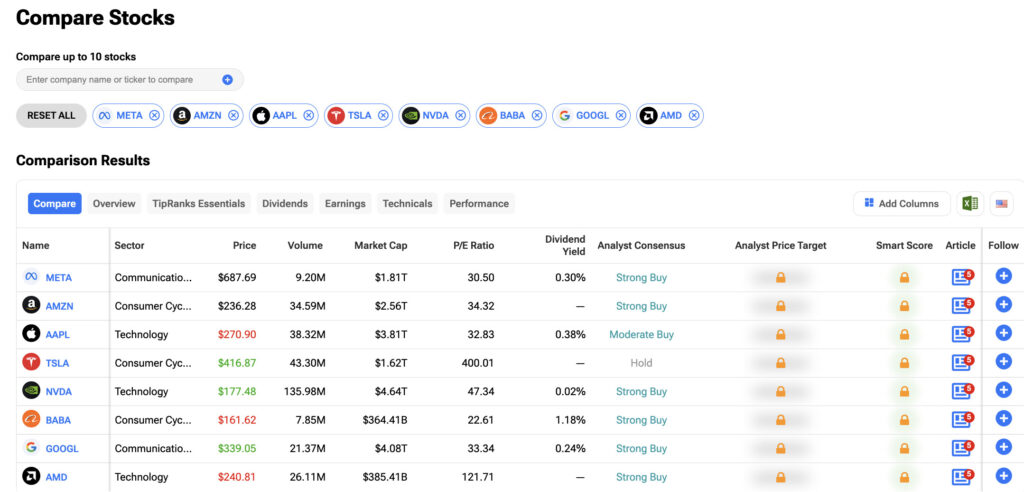Open the NVDA row article icon
Viewport: 1024px width, 492px height.
coord(962,391)
